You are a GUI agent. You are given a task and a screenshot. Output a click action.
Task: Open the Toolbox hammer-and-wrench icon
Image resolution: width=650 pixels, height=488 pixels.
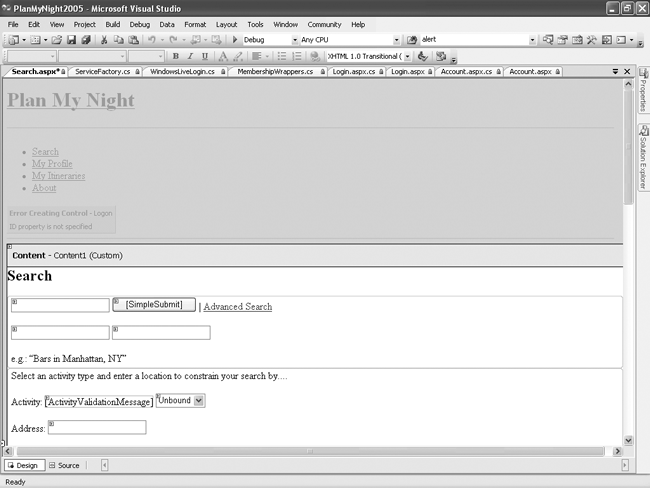pyautogui.click(x=592, y=40)
